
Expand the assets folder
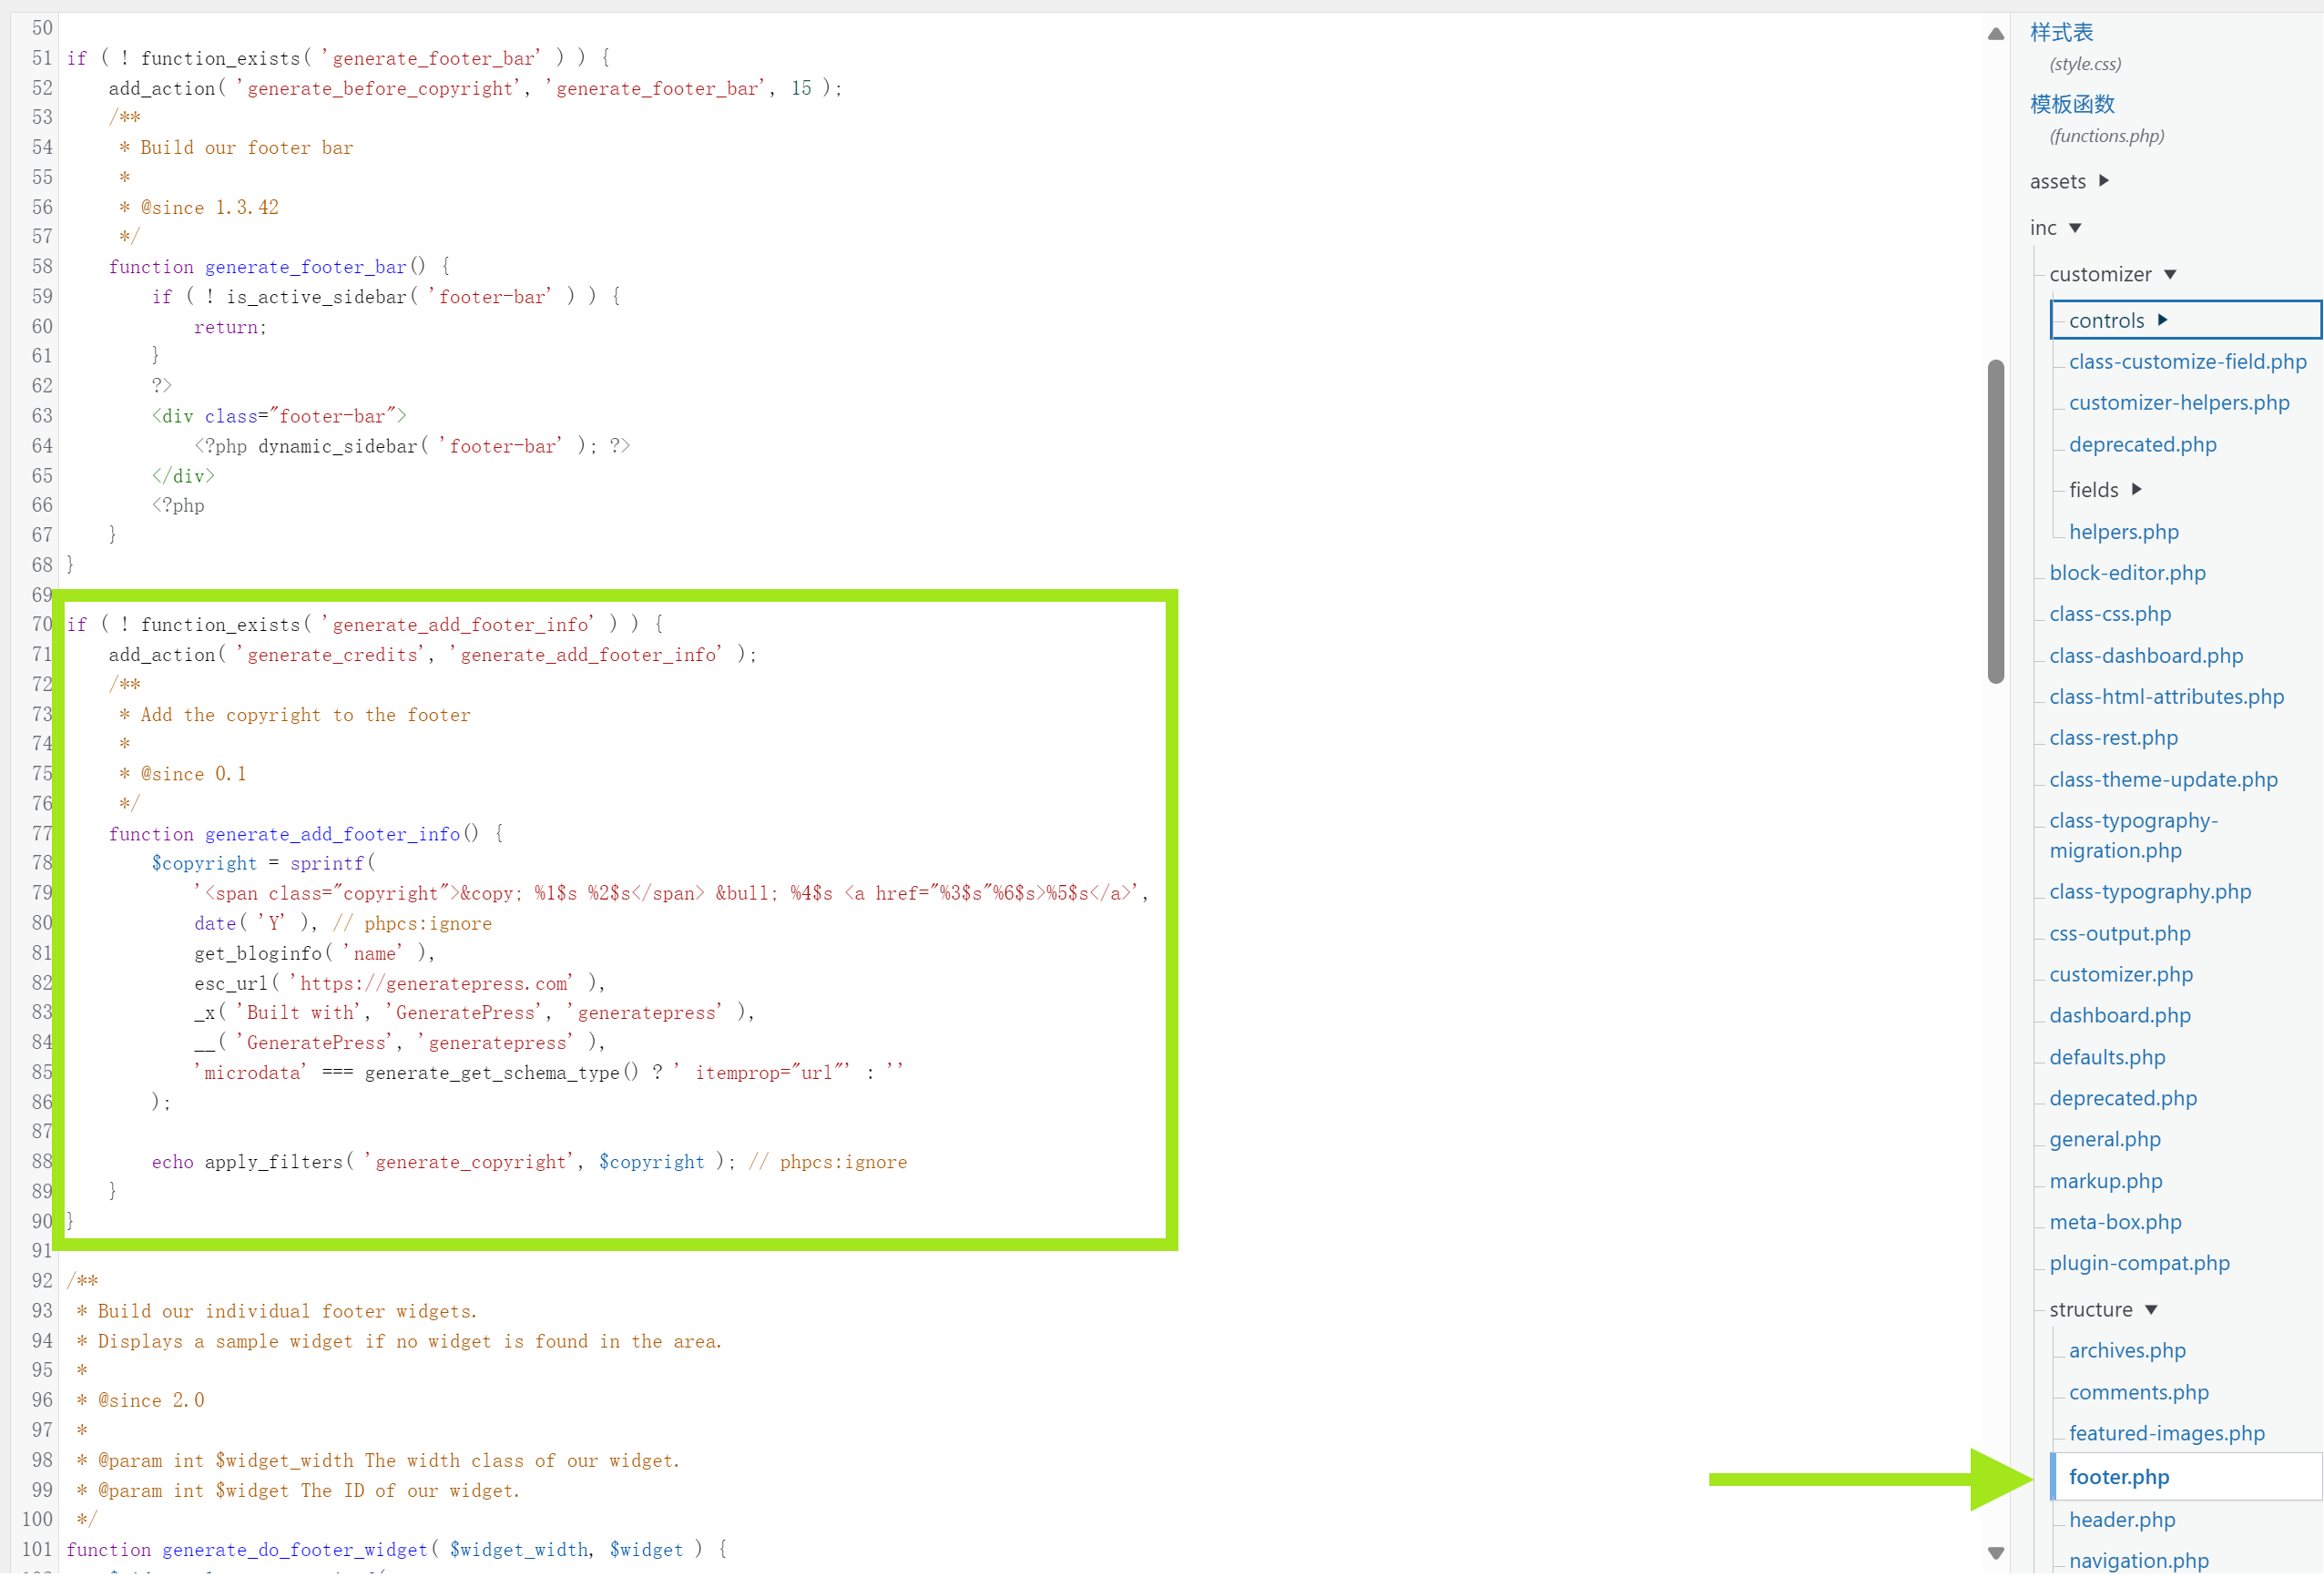(x=2069, y=181)
